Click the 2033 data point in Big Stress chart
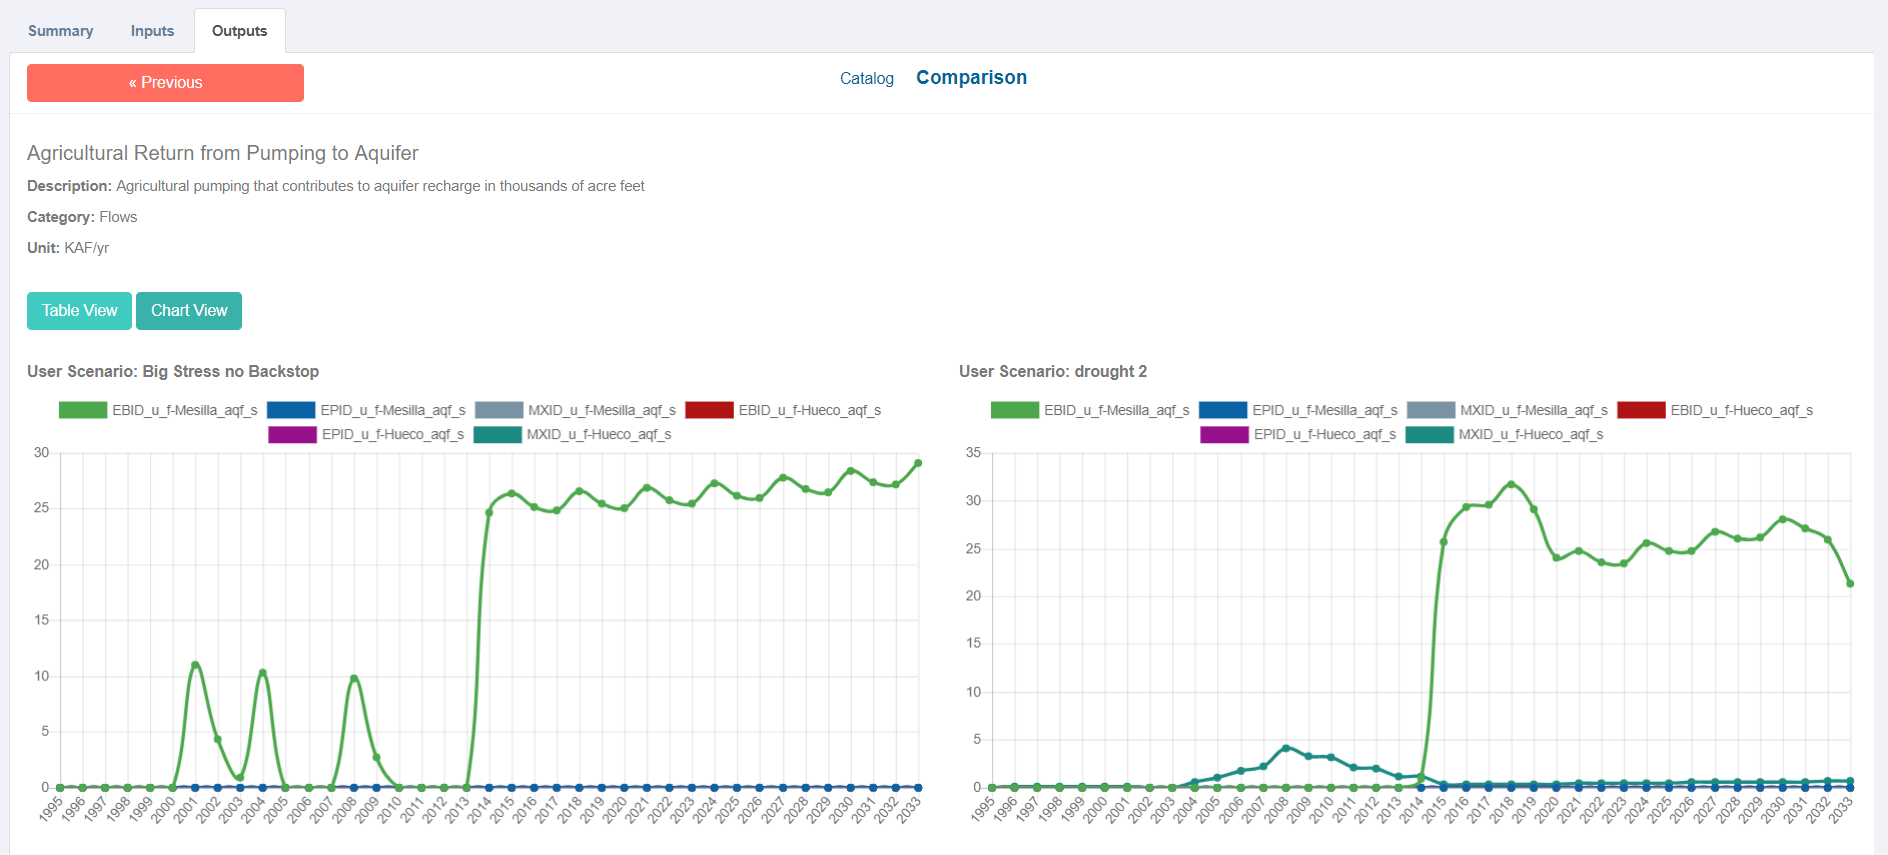The image size is (1888, 855). coord(918,463)
